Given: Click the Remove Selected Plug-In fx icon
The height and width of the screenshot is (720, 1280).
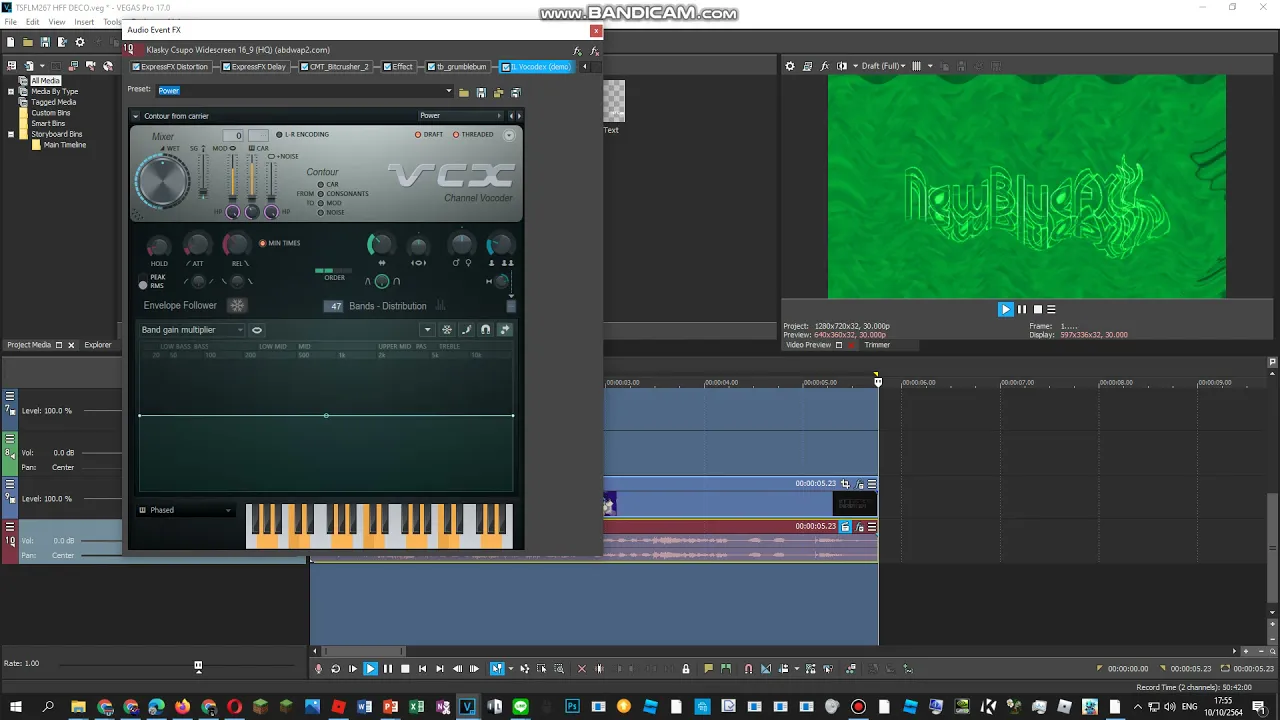Looking at the screenshot, I should tap(594, 50).
